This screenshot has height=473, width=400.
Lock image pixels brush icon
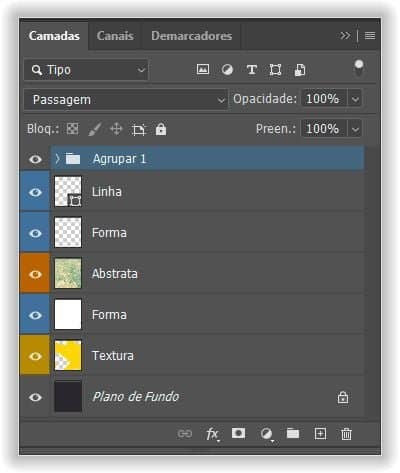[95, 129]
